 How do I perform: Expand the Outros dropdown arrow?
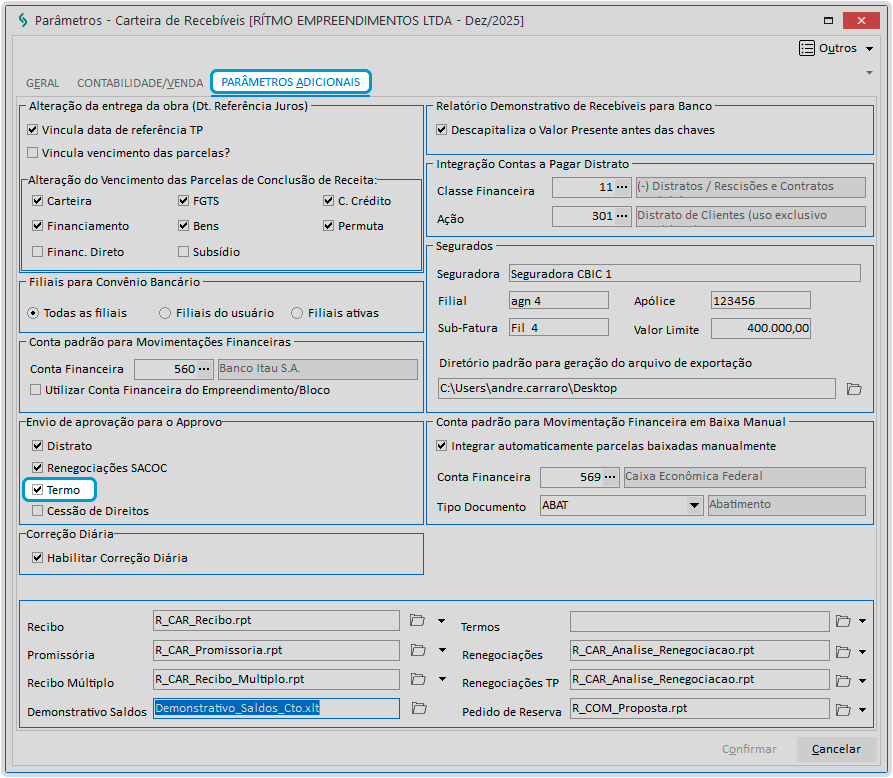(x=870, y=48)
